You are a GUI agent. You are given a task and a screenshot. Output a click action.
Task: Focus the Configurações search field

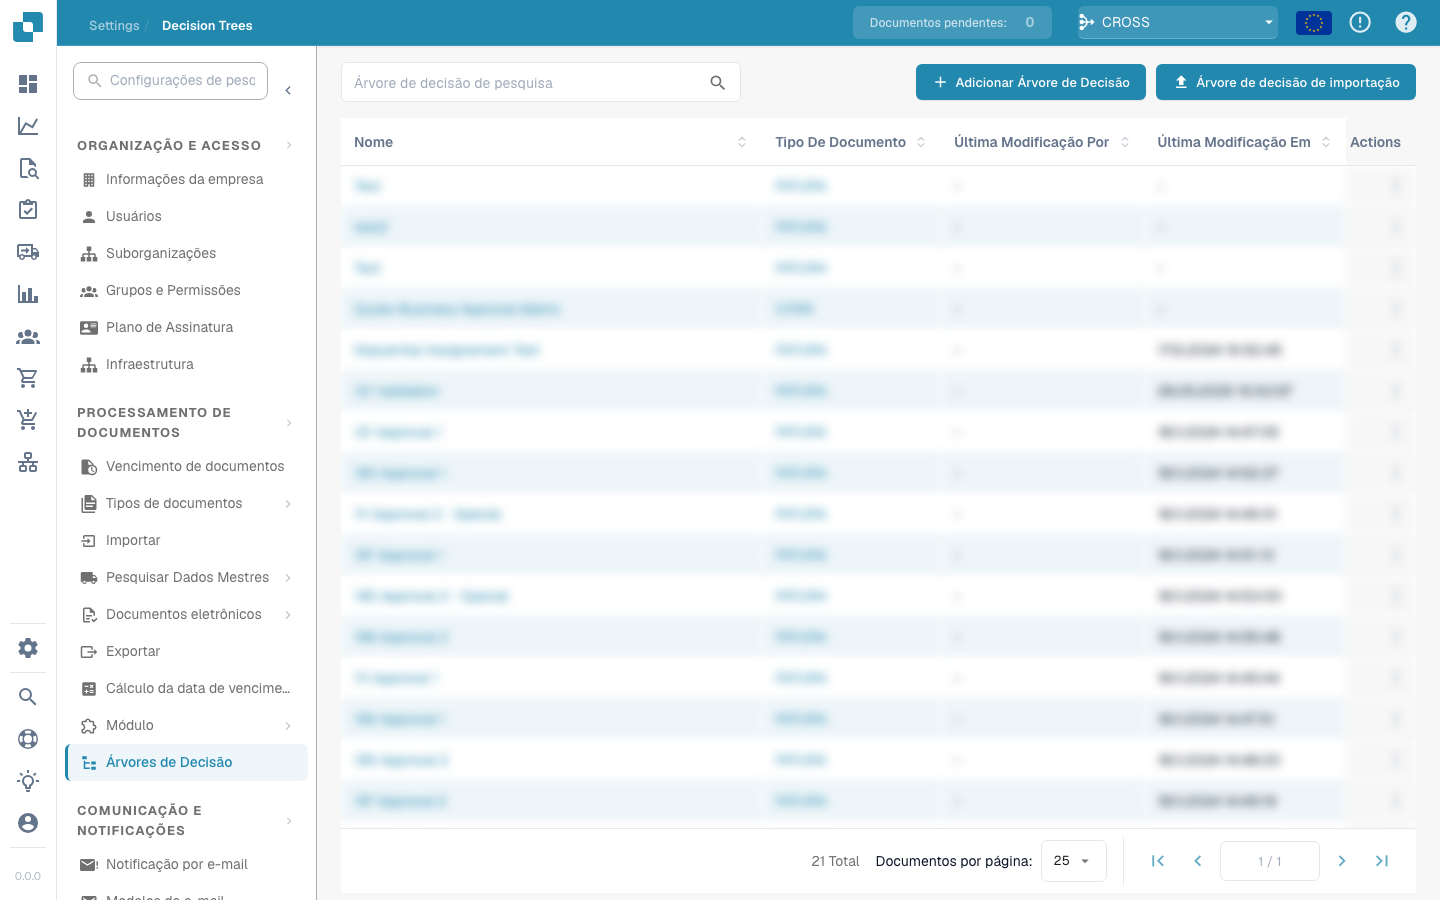(x=171, y=80)
